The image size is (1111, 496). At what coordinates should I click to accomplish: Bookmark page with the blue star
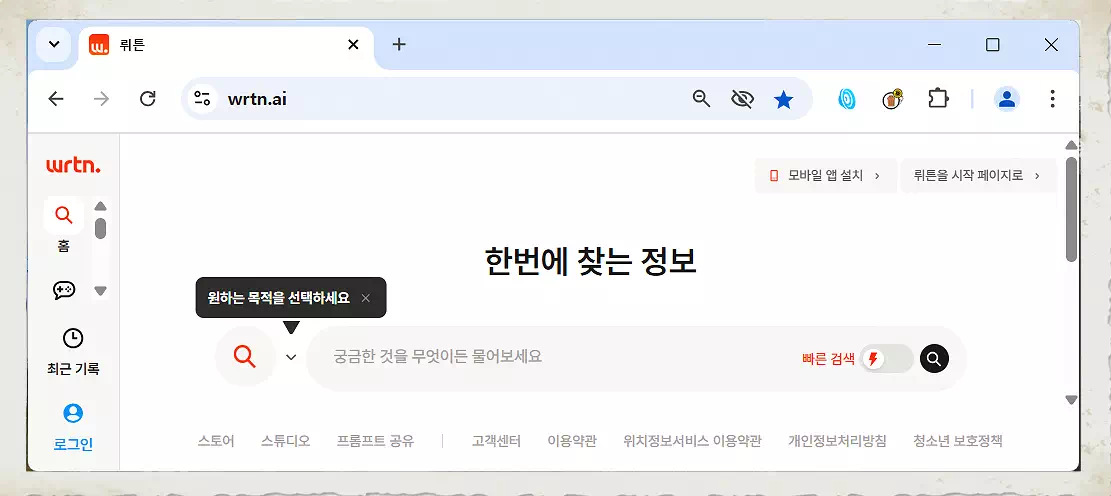(x=783, y=100)
